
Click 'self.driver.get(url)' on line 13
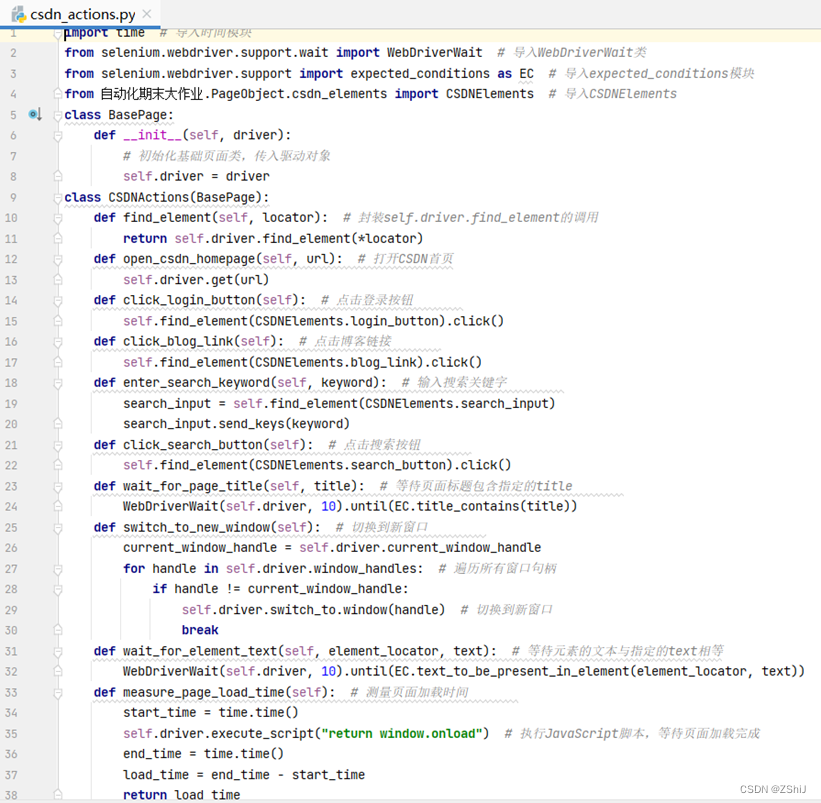196,280
